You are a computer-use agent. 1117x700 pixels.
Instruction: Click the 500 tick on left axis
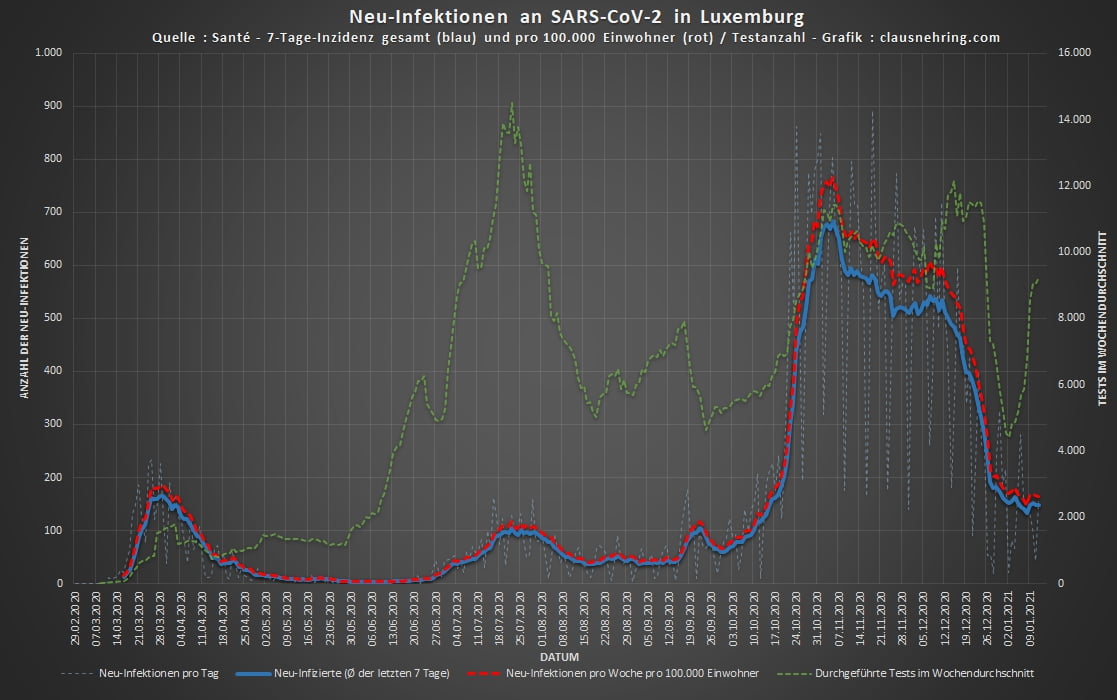pos(54,318)
